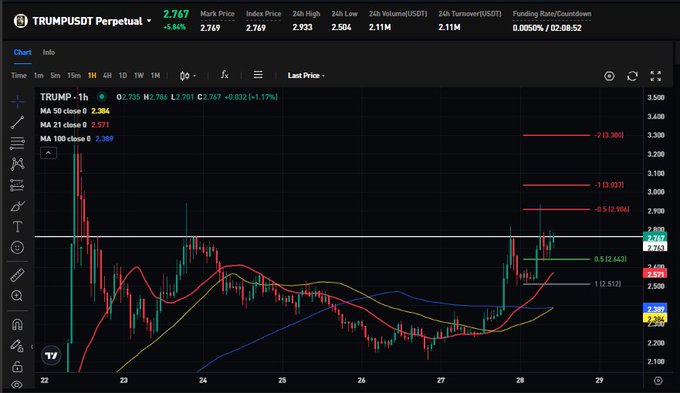Click the Funding Rate/Countdown label
The image size is (680, 393).
[x=552, y=14]
